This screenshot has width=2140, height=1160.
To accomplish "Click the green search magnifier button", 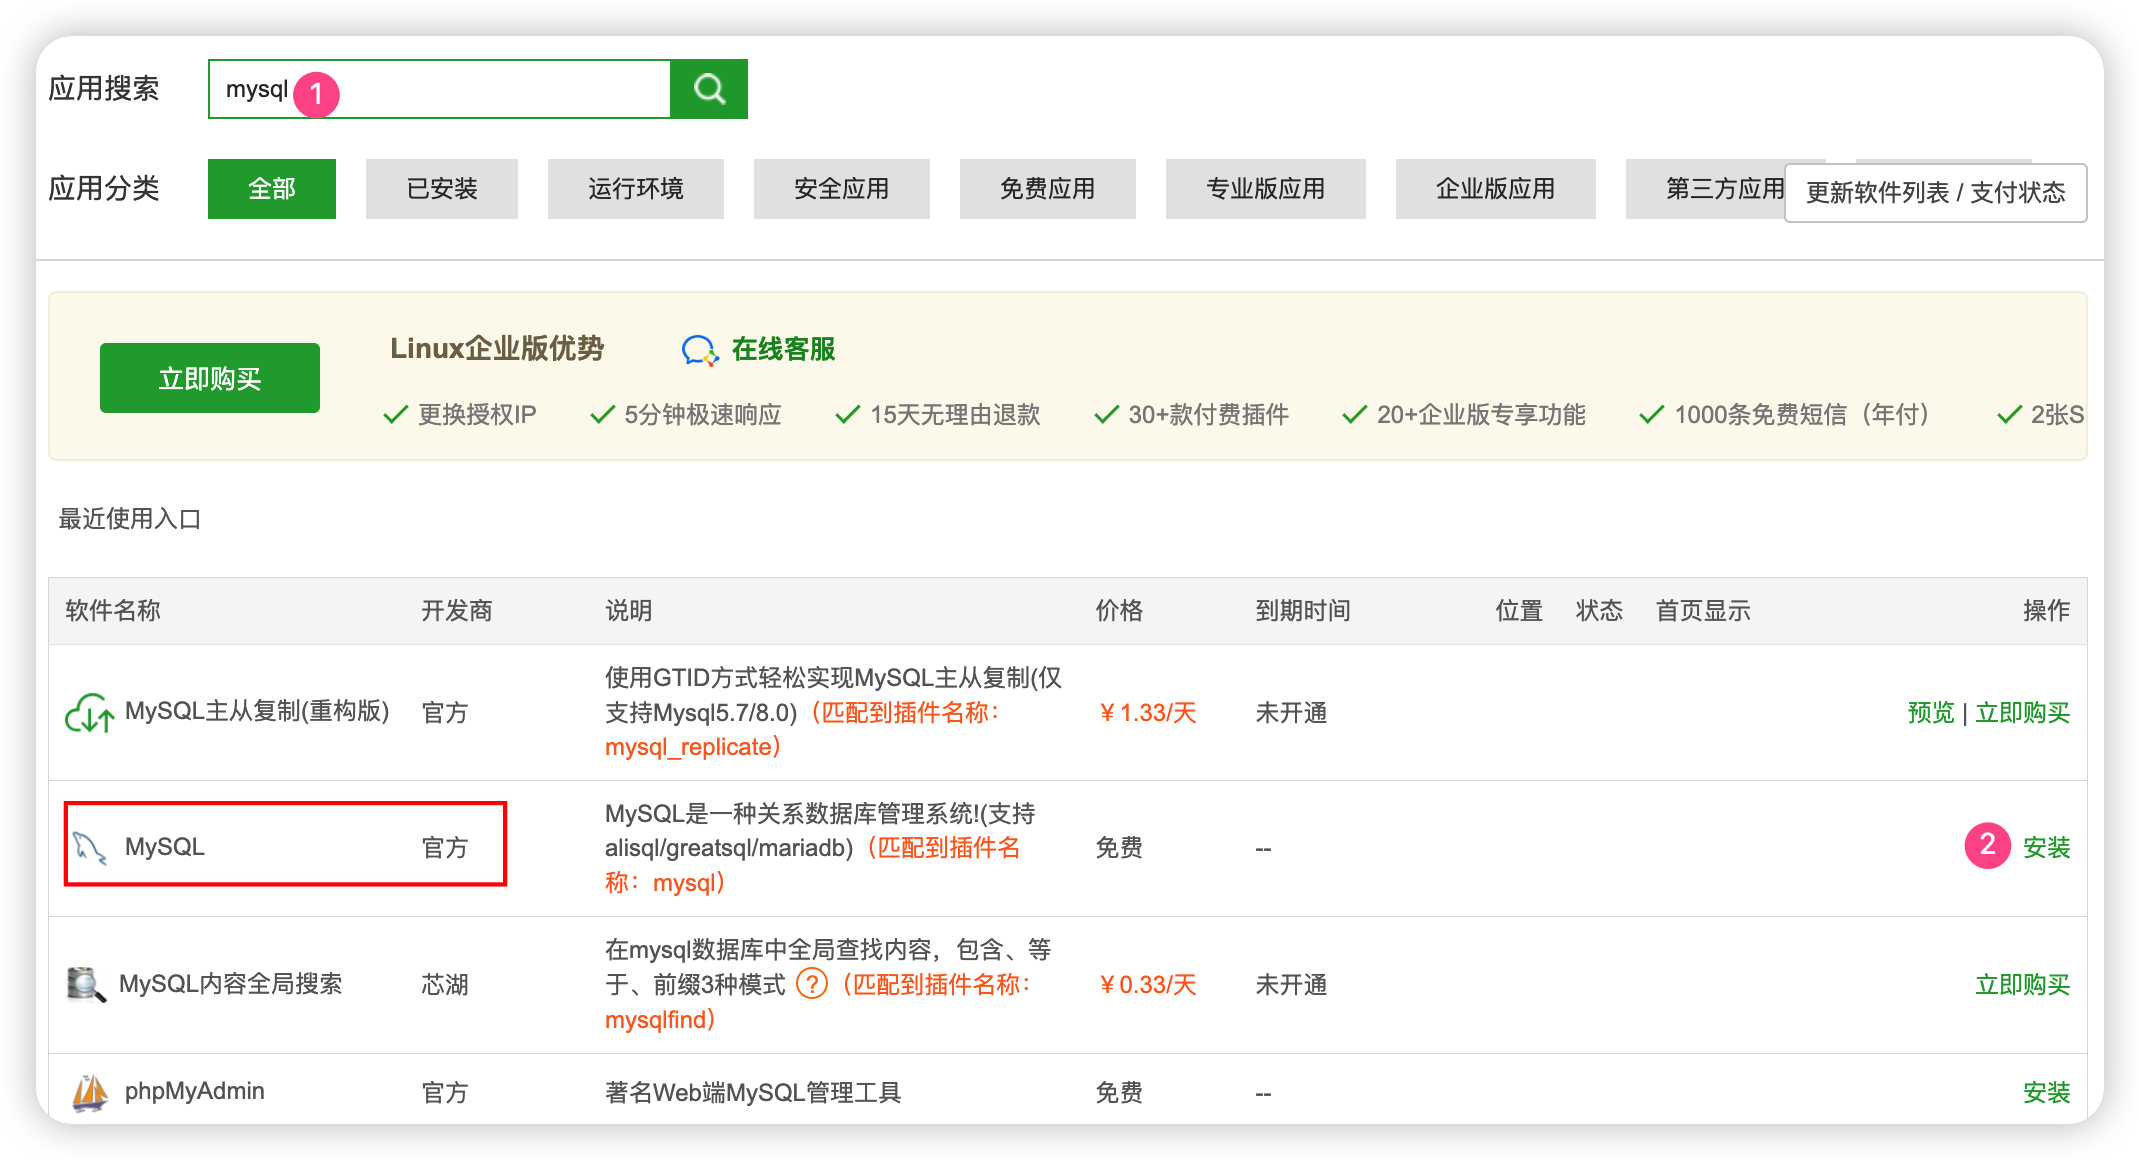I will click(x=709, y=89).
